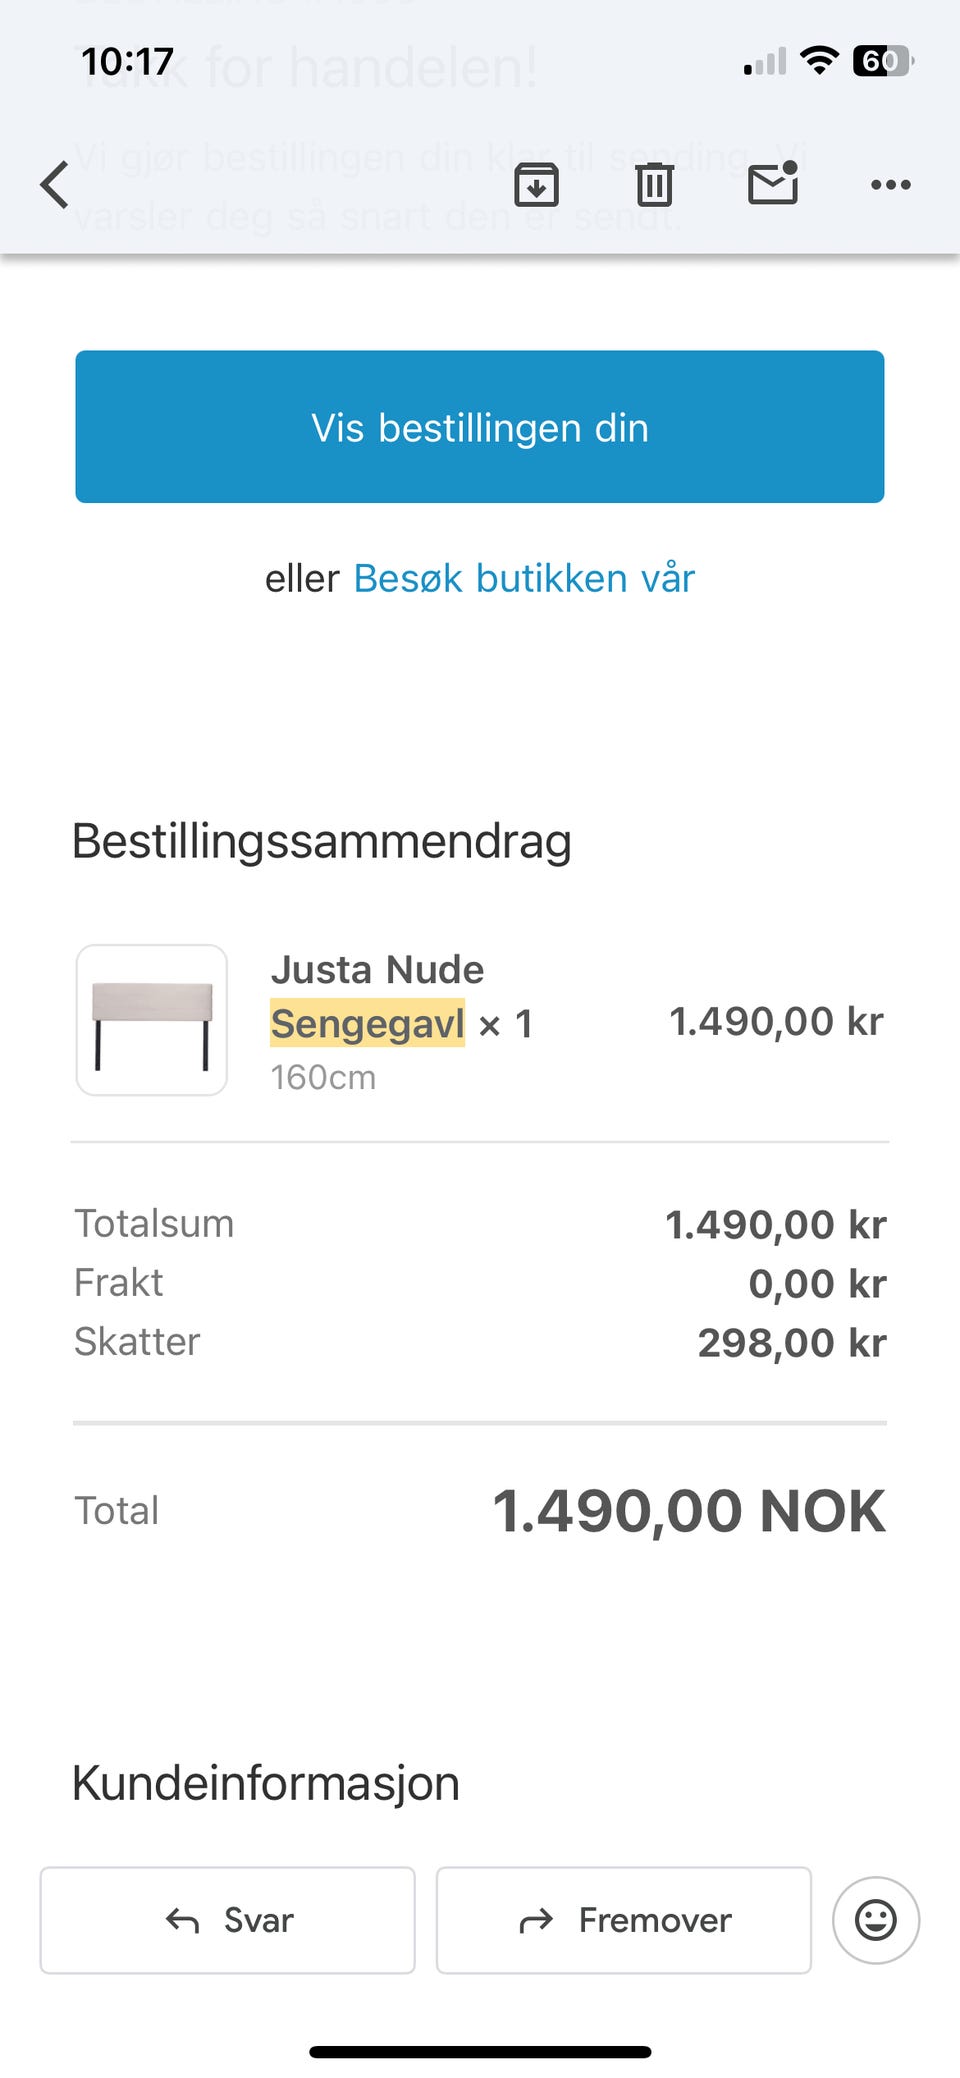The height and width of the screenshot is (2078, 960).
Task: Forward the email with Fremover
Action: click(624, 1920)
